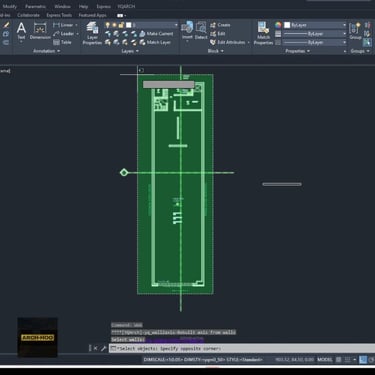Expand the Annotation panel options

47,51
